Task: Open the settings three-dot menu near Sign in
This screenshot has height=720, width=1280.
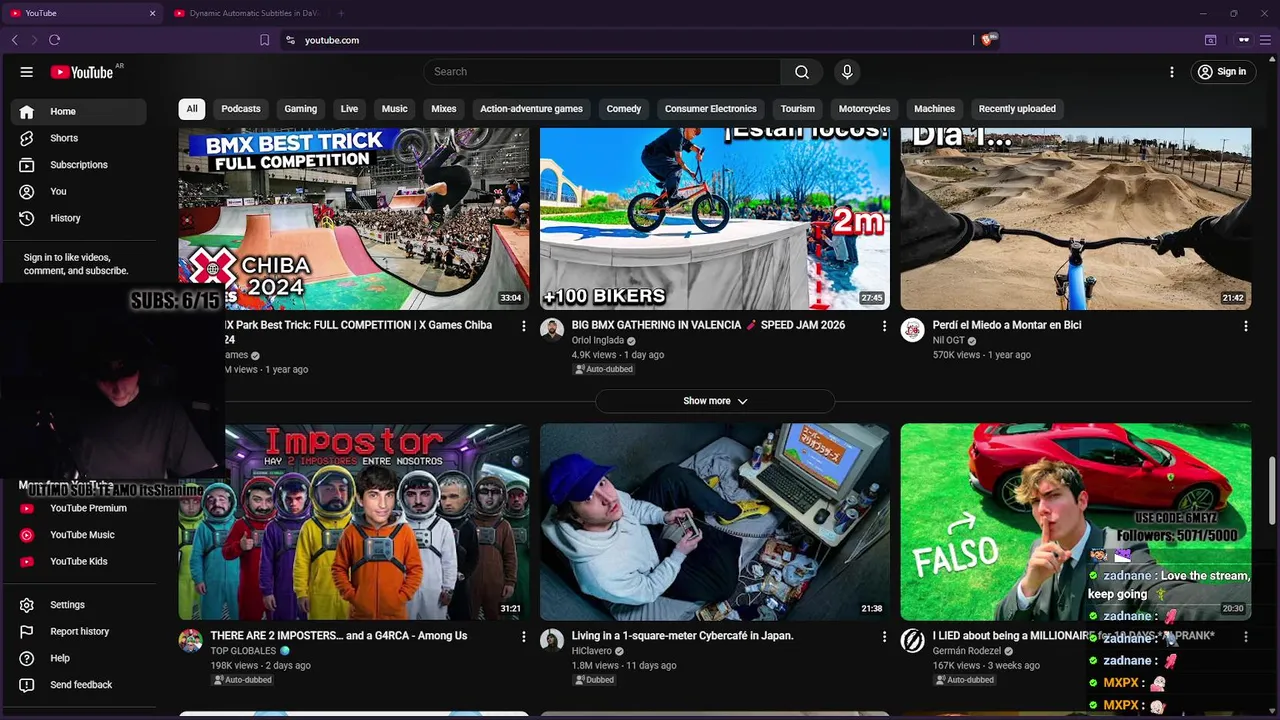Action: tap(1172, 72)
